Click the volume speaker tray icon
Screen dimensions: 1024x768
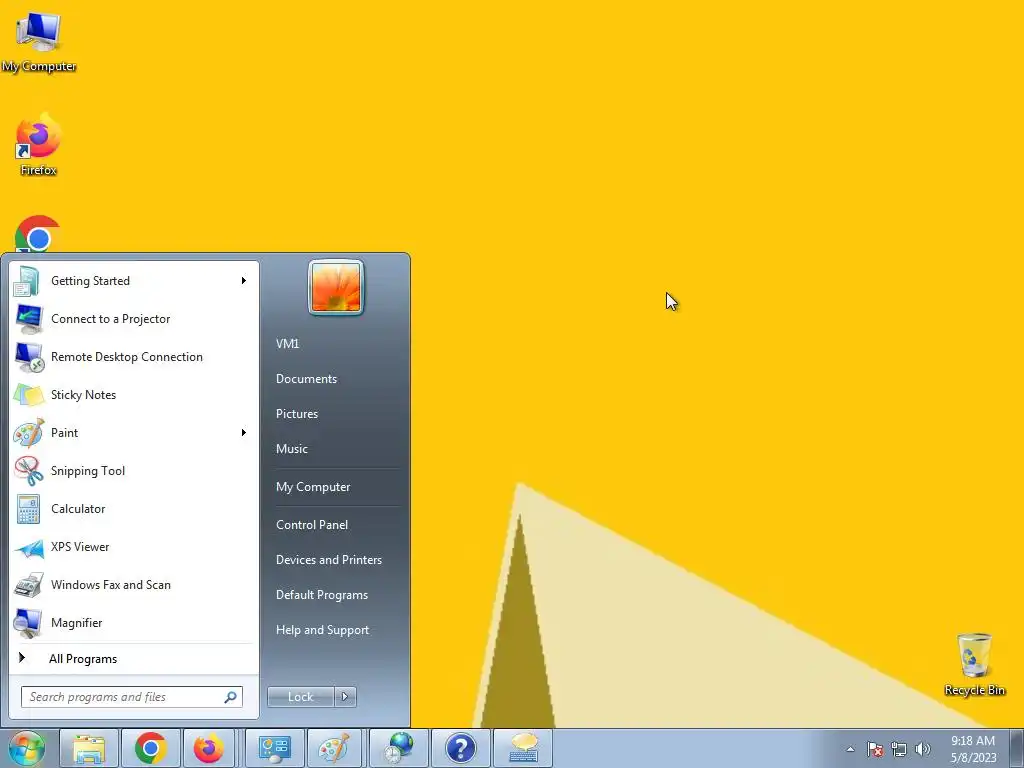(923, 749)
